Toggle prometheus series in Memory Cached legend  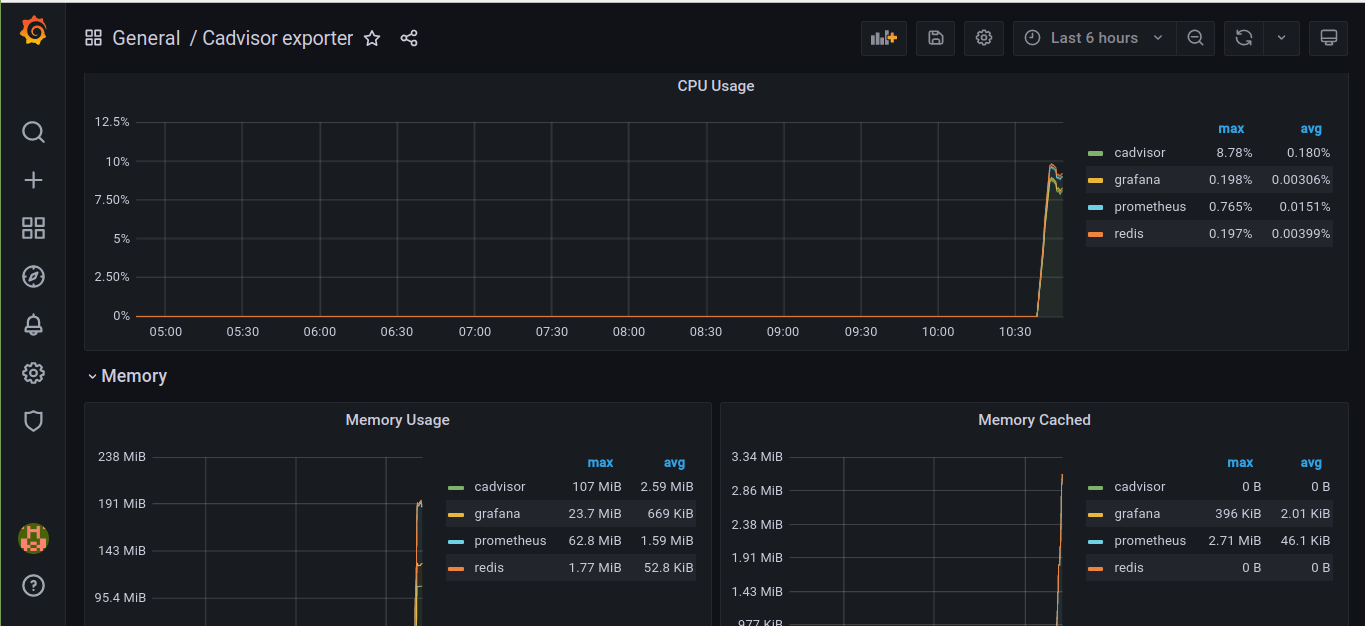pyautogui.click(x=1150, y=541)
